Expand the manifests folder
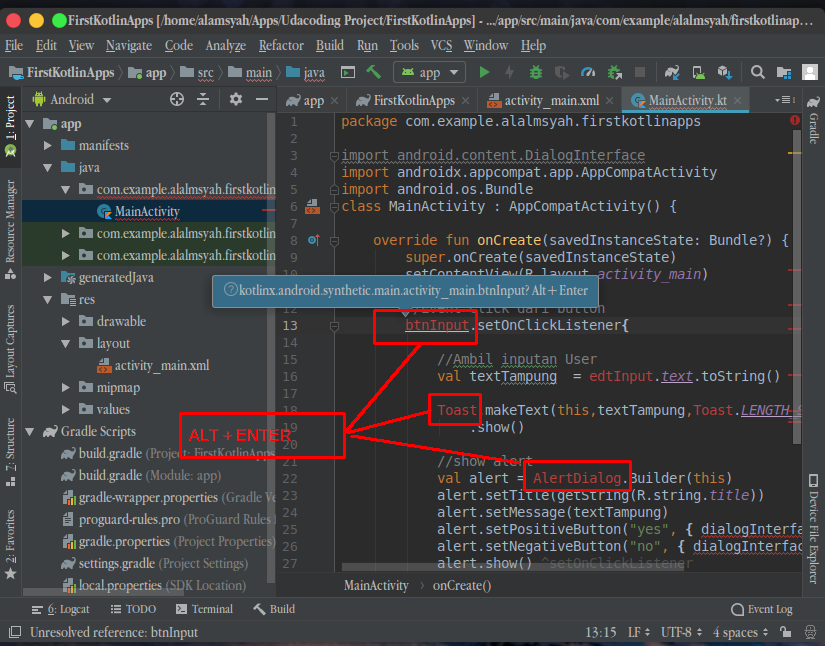The height and width of the screenshot is (646, 825). pos(48,145)
